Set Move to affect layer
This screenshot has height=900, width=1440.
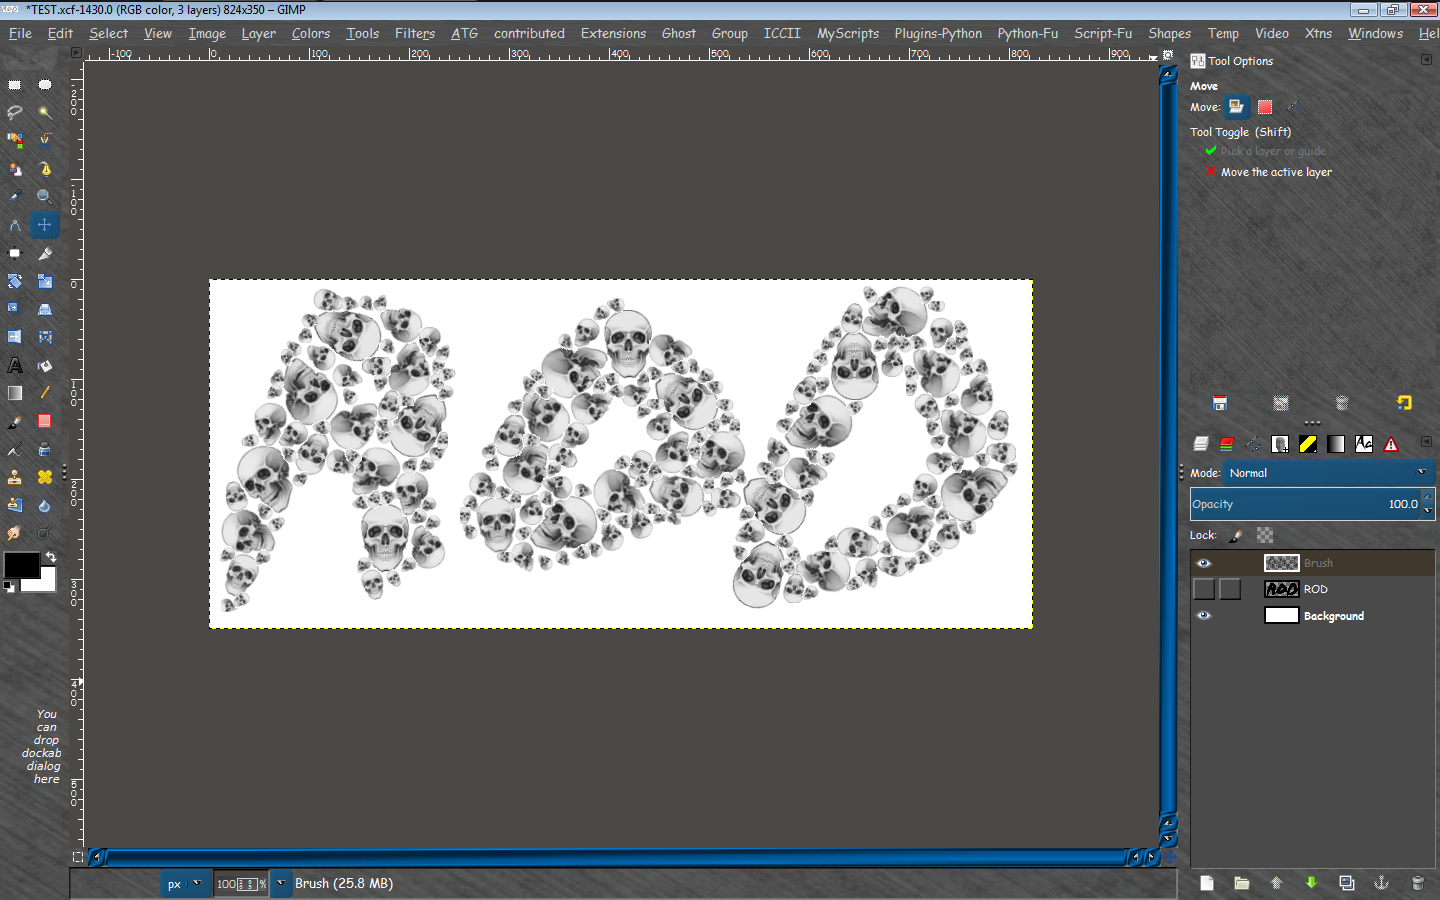click(x=1237, y=107)
